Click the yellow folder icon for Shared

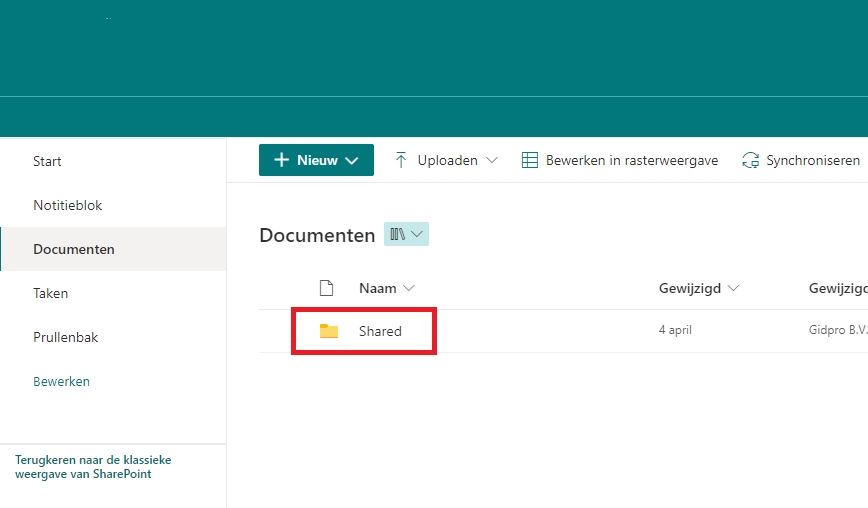(x=329, y=331)
